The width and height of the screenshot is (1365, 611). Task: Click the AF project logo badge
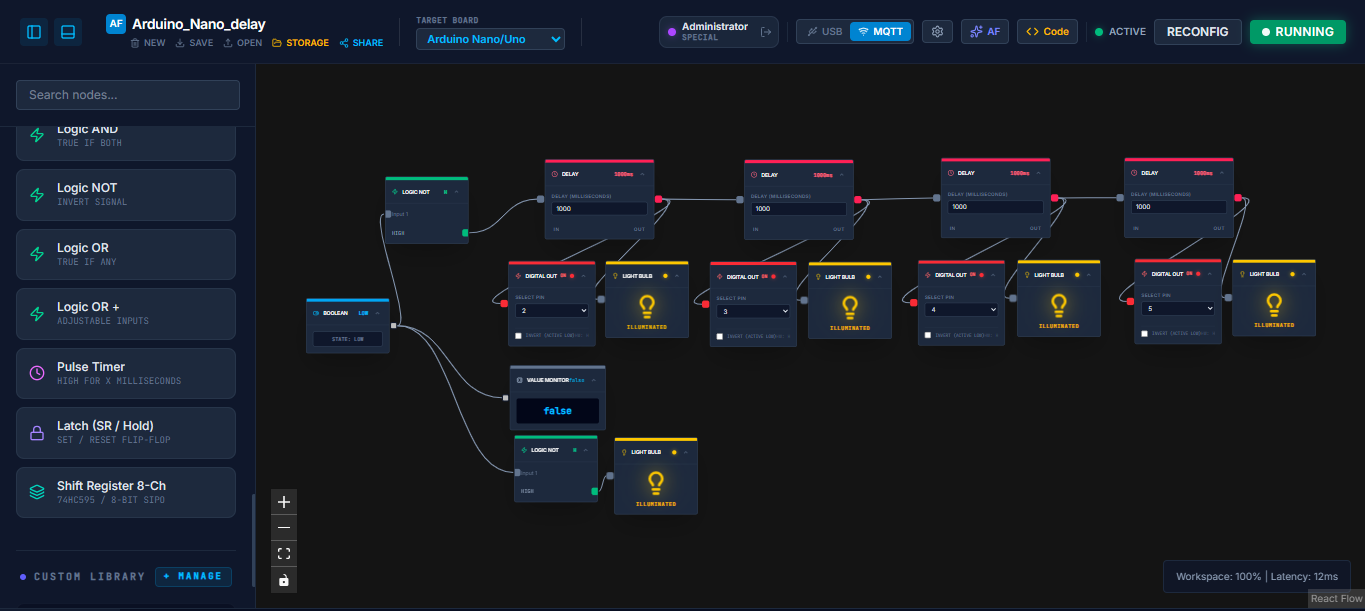(x=116, y=24)
